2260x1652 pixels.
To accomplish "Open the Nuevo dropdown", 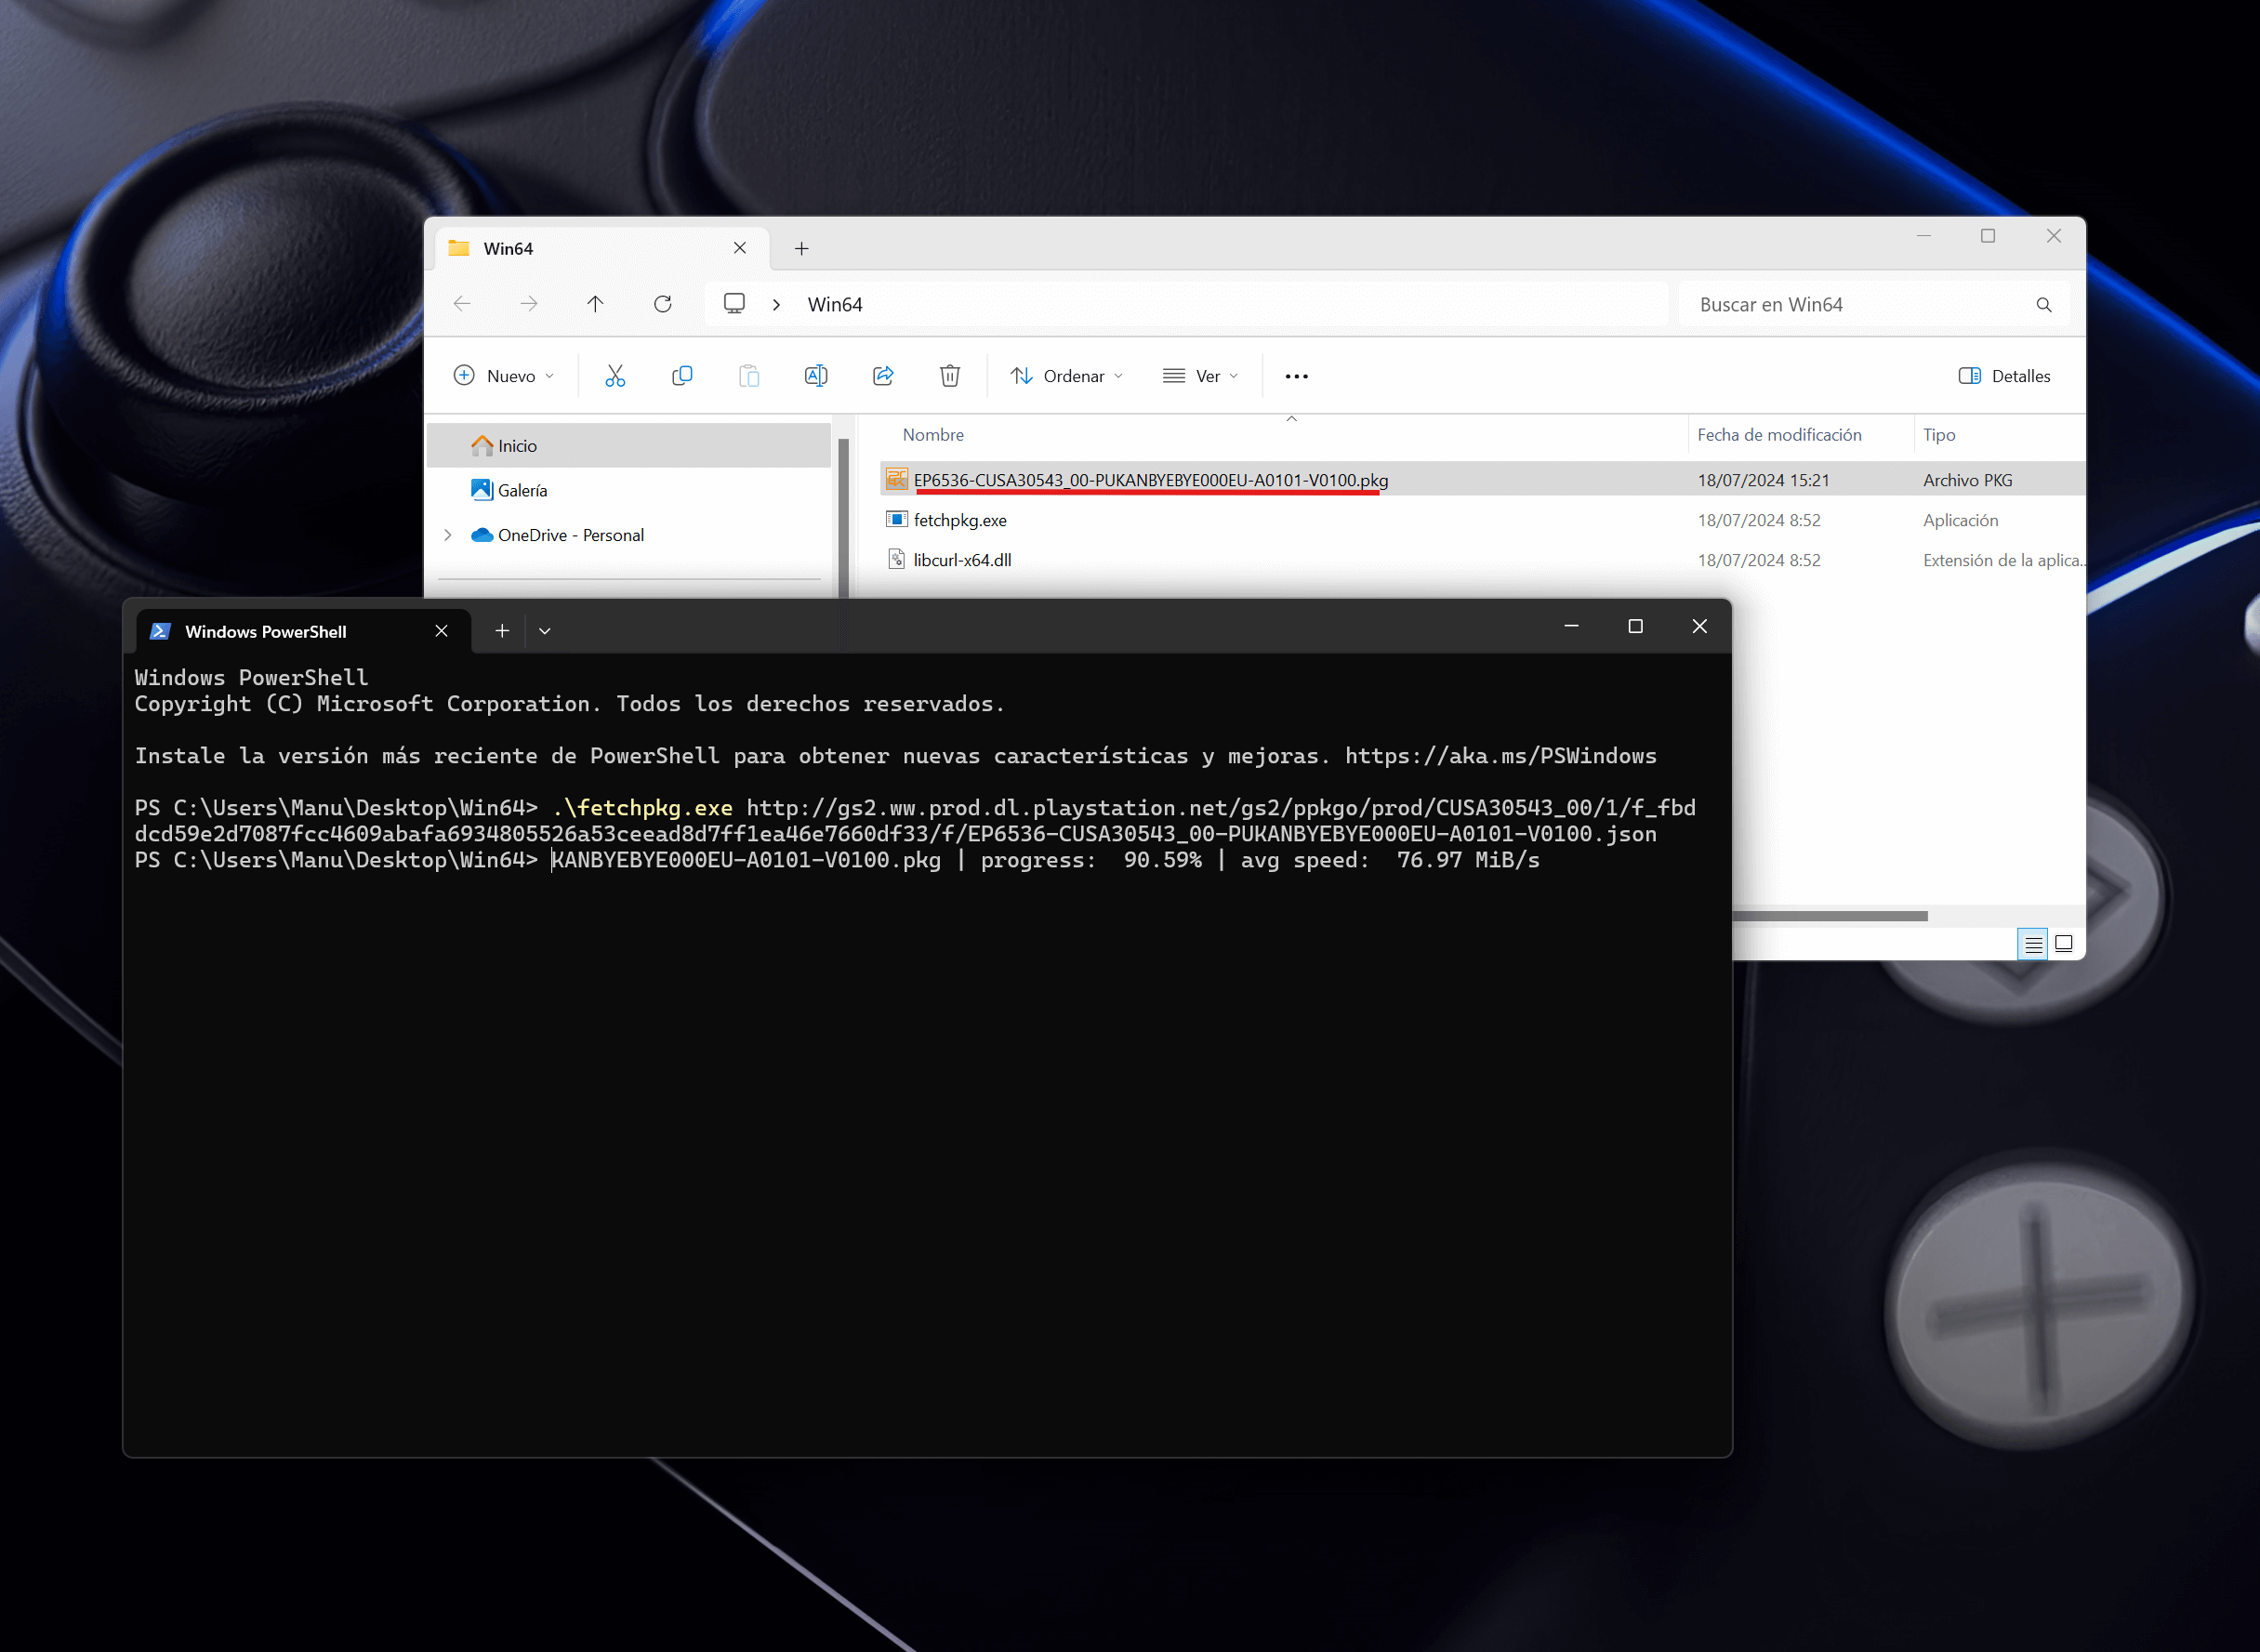I will coord(503,376).
